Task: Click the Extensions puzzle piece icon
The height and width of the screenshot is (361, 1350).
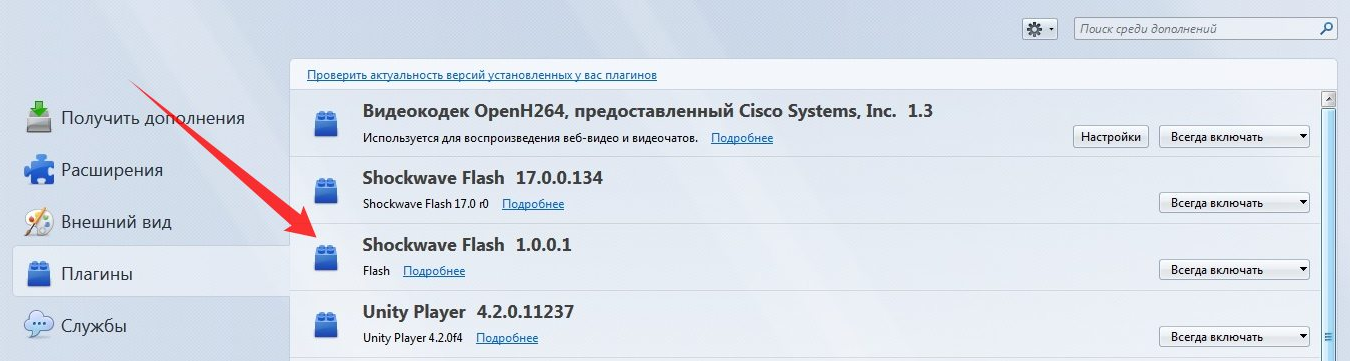Action: (x=38, y=169)
